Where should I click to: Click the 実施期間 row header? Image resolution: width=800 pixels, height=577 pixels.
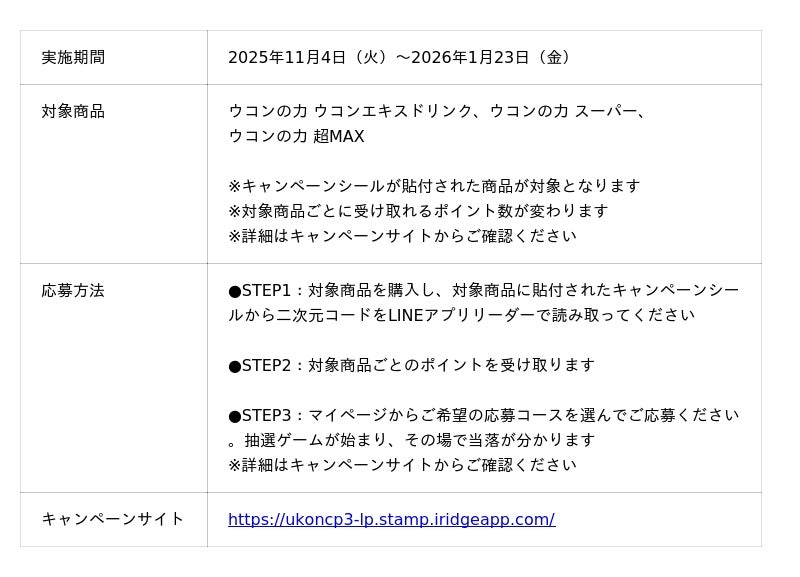[x=73, y=58]
